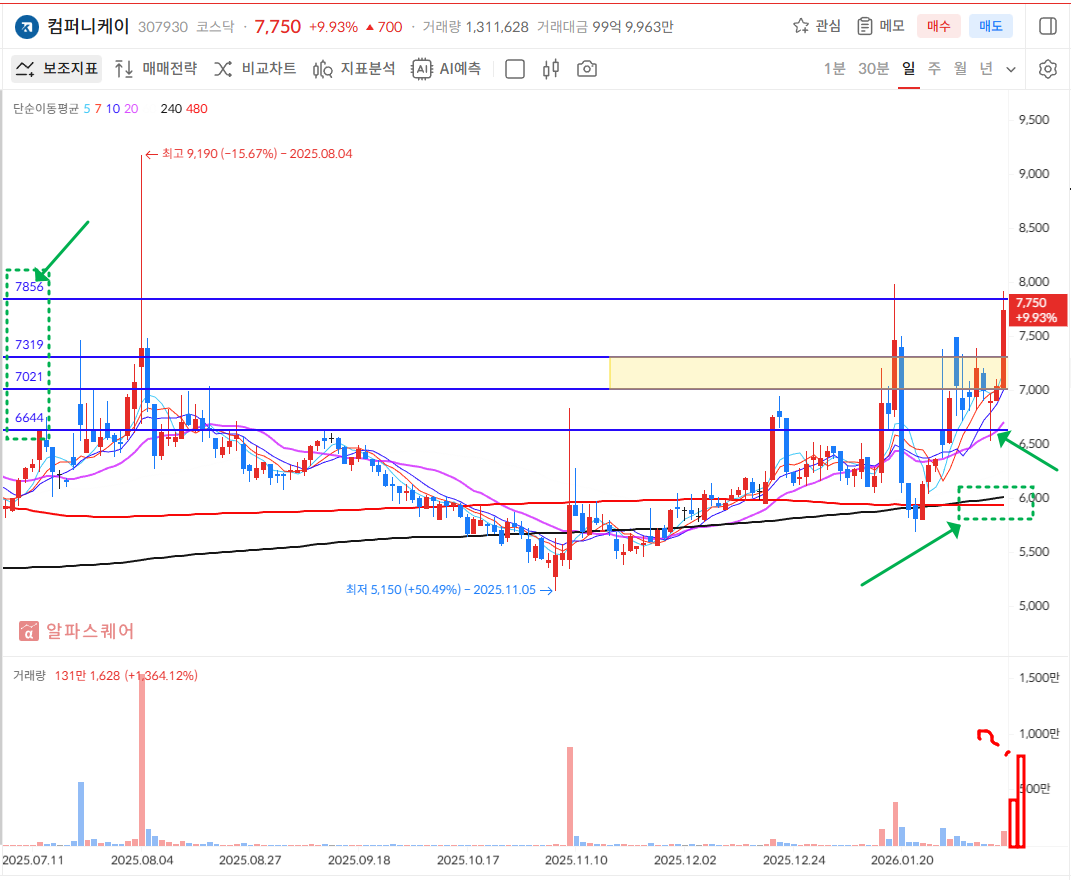Click the blue 매도 sell button
Image resolution: width=1071 pixels, height=880 pixels.
point(991,26)
